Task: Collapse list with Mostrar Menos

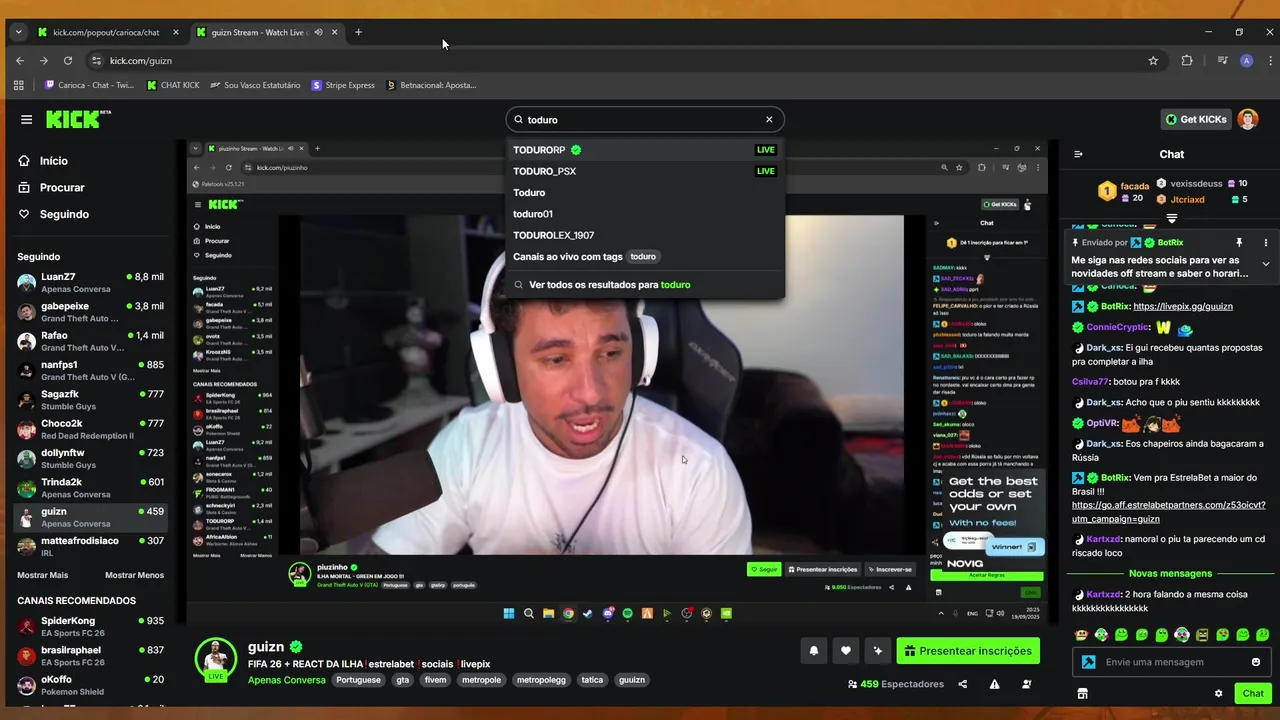Action: (134, 575)
